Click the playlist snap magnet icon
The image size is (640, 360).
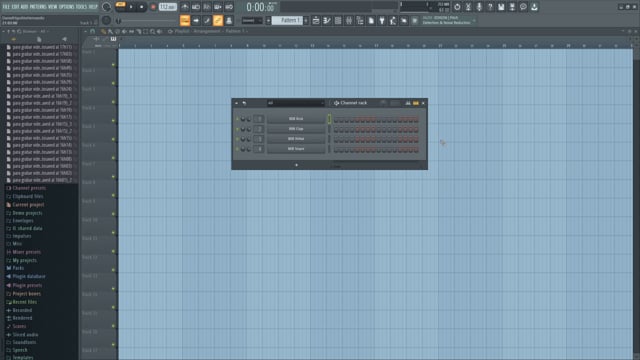tap(93, 31)
